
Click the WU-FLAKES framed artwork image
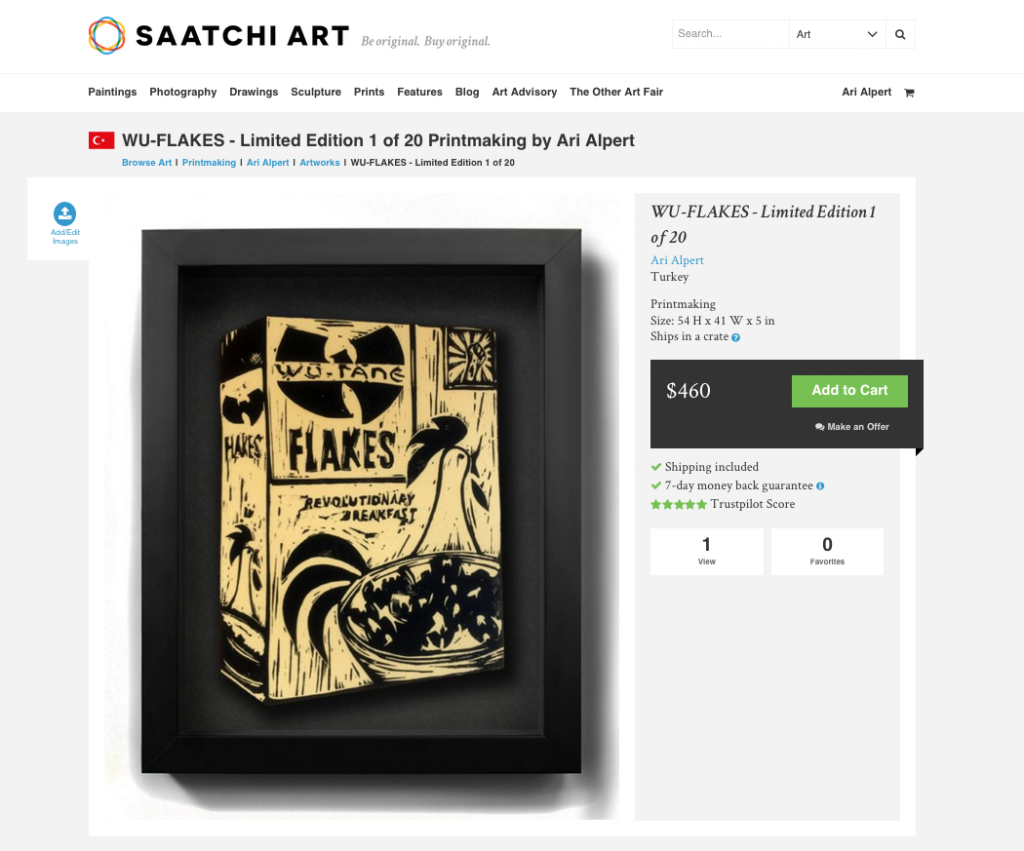coord(361,501)
